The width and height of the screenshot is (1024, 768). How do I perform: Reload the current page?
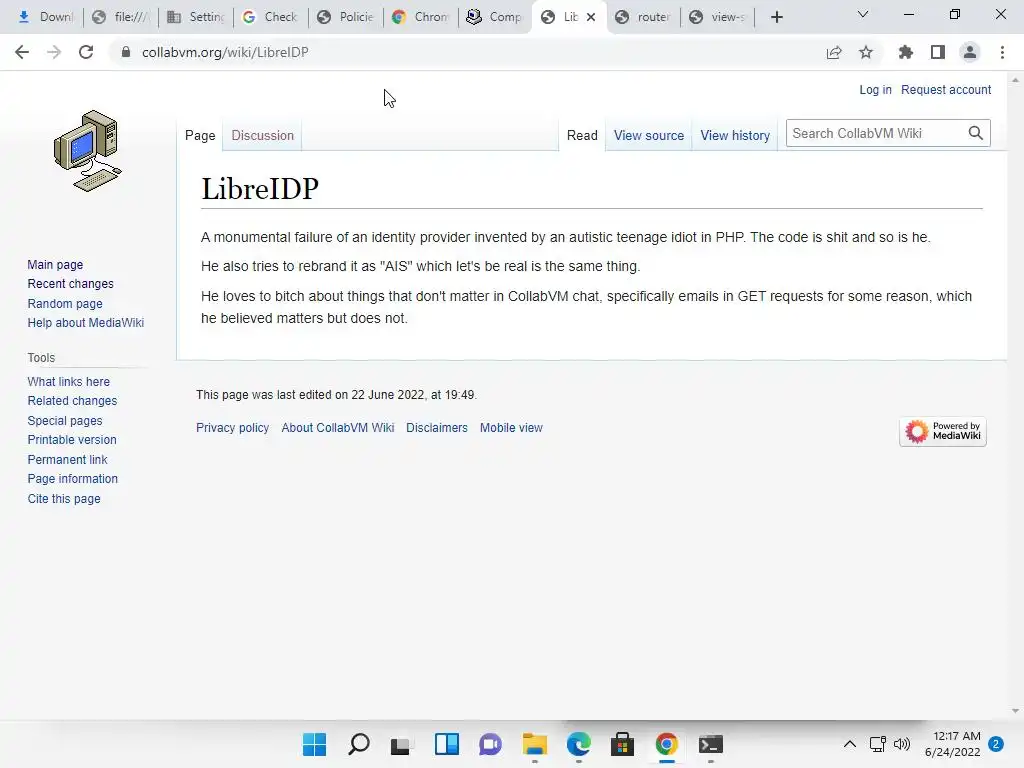click(x=86, y=52)
